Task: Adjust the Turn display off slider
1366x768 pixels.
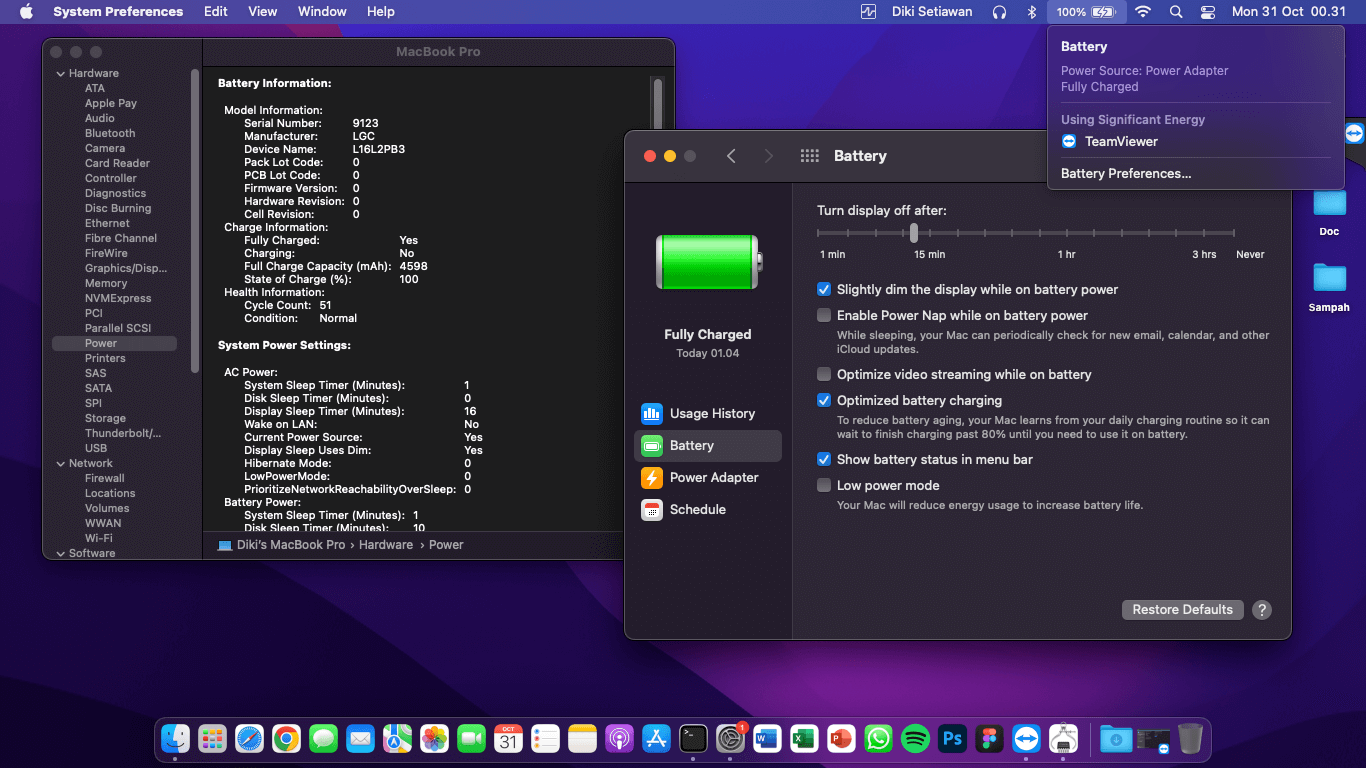Action: click(914, 232)
